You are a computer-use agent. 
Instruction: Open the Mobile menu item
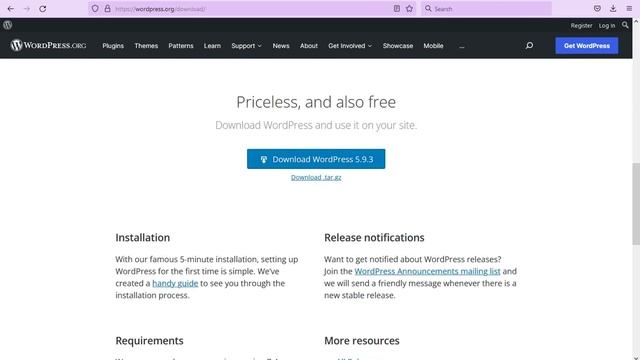[x=433, y=46]
